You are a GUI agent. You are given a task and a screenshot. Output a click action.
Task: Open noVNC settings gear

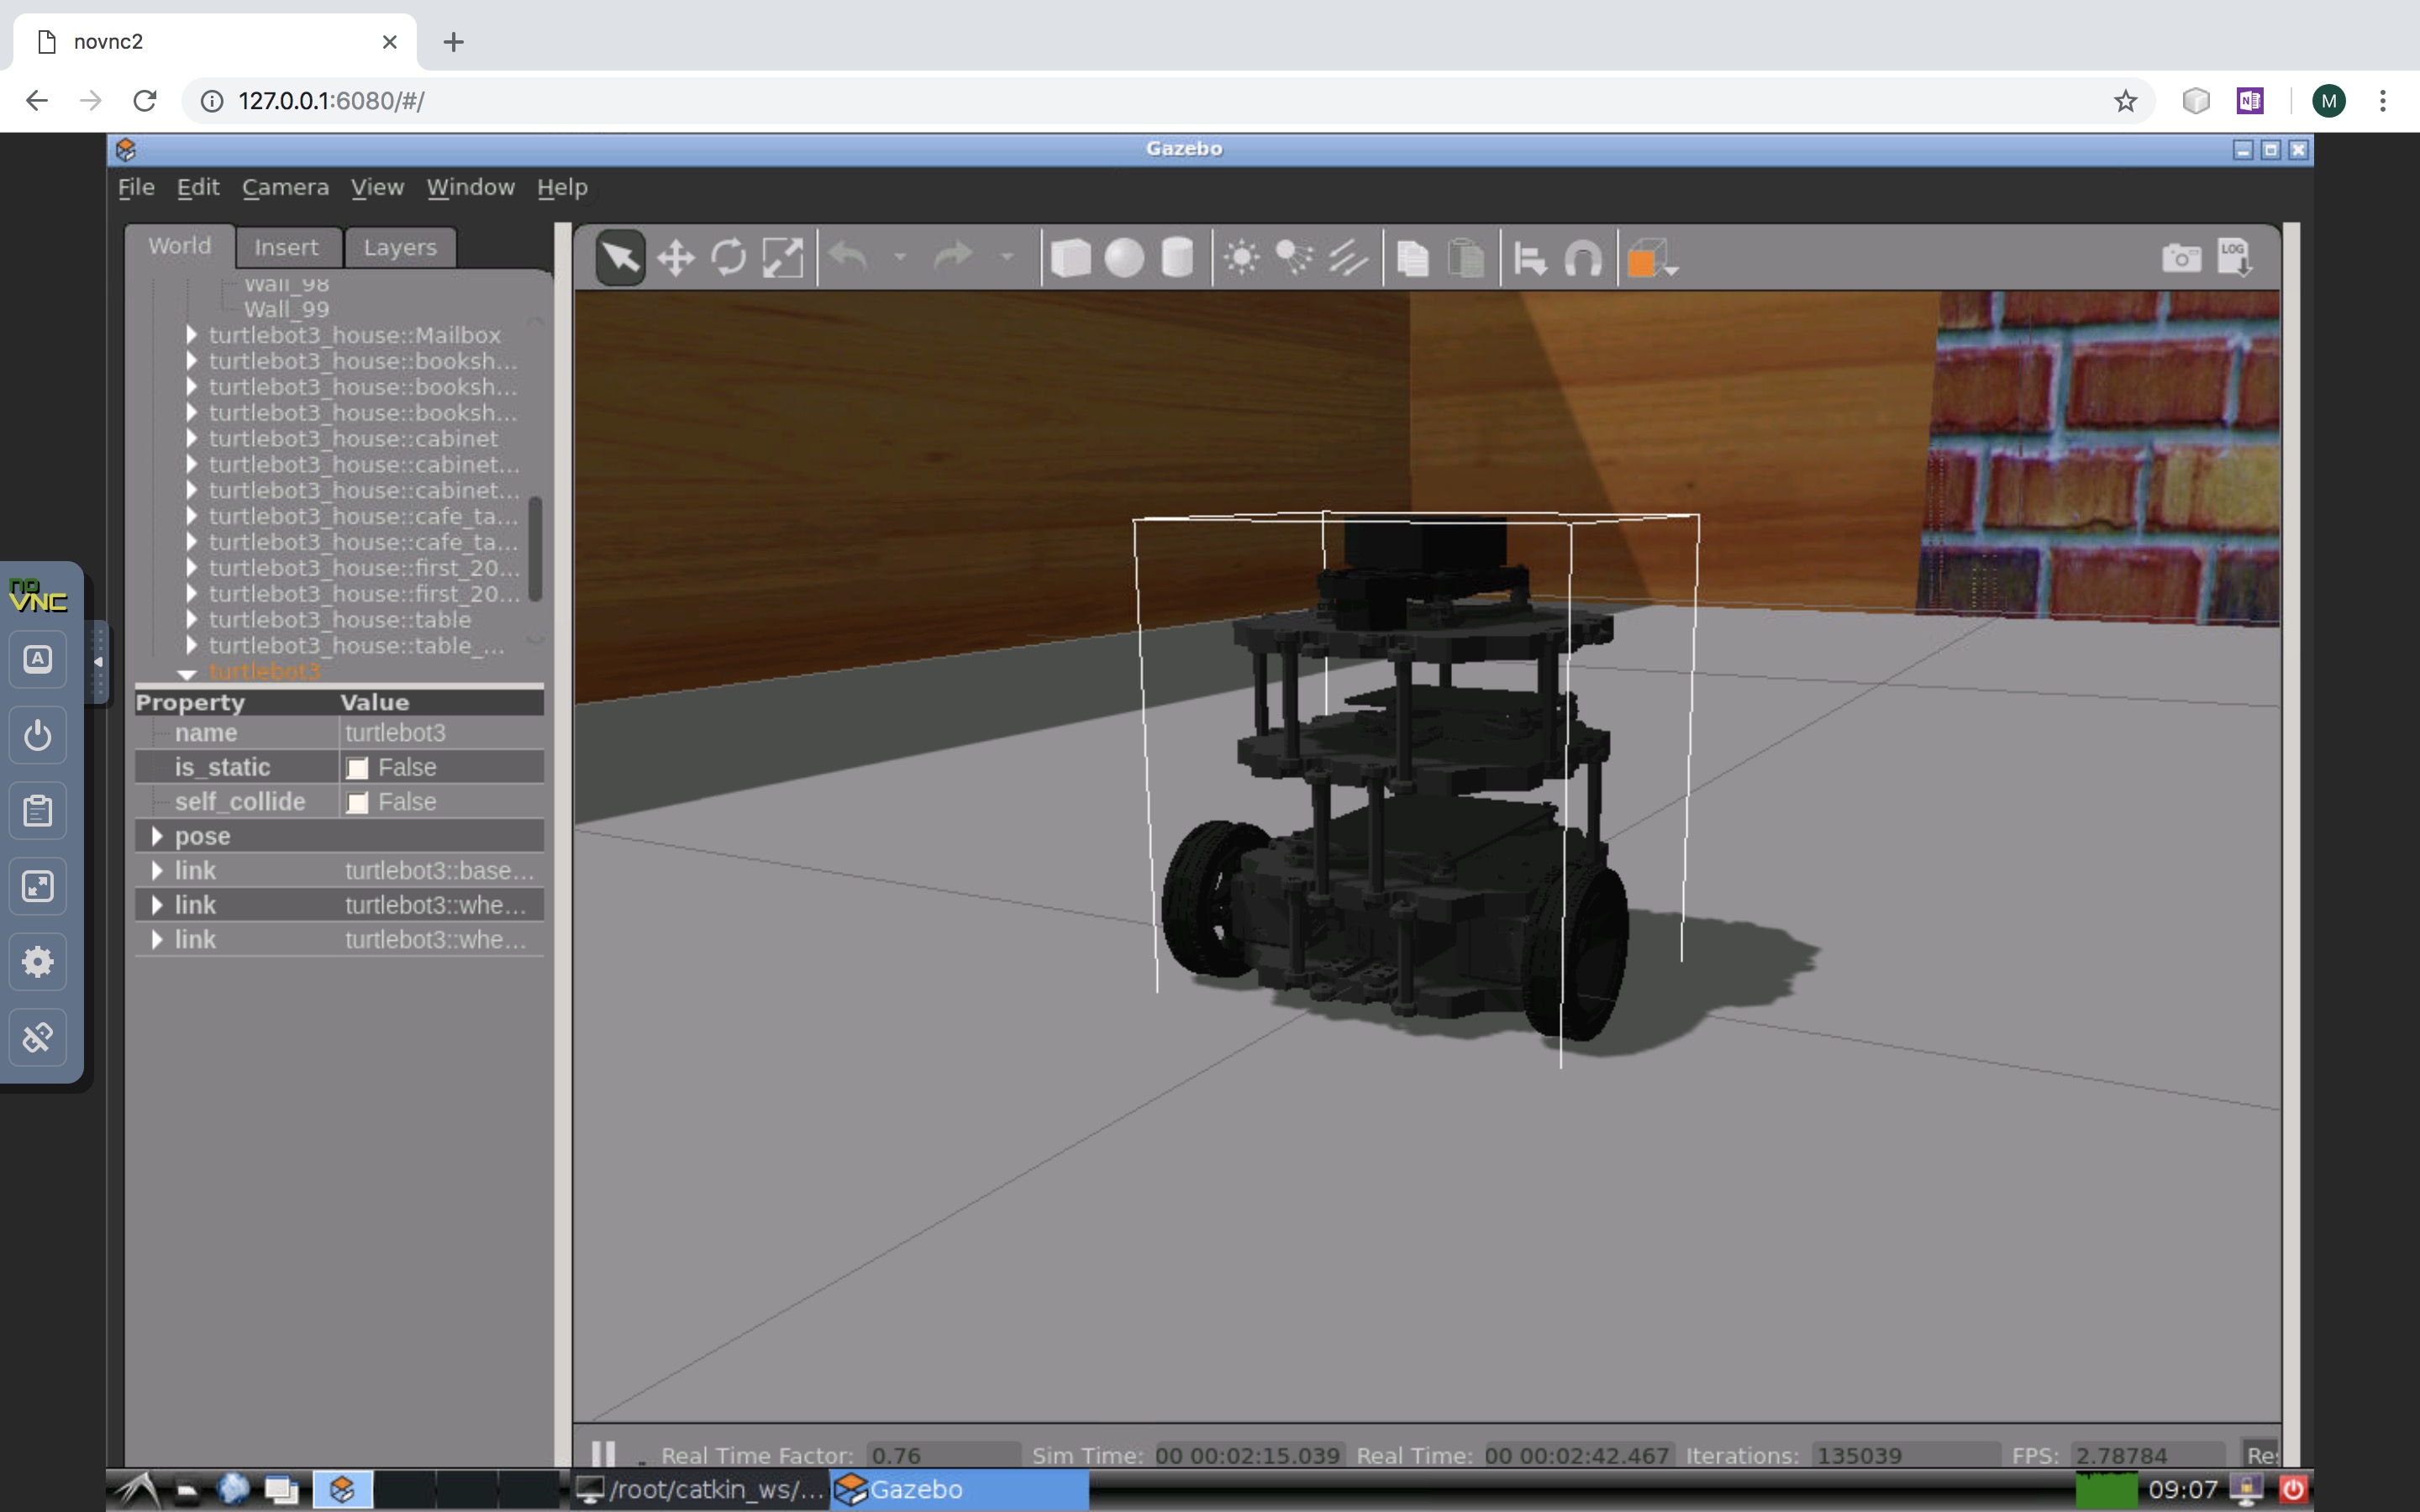(38, 961)
